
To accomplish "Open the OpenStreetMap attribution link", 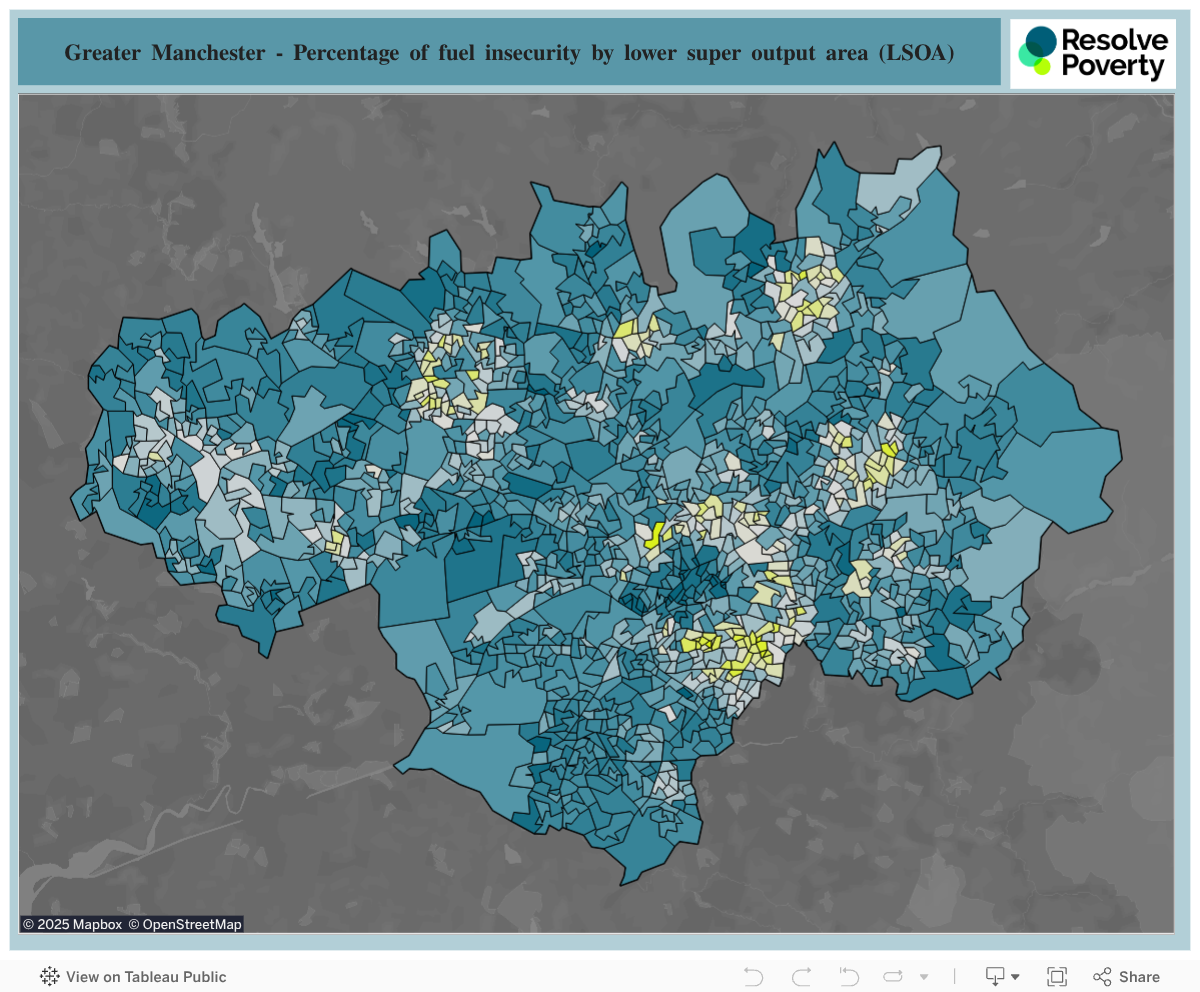I will click(x=185, y=924).
